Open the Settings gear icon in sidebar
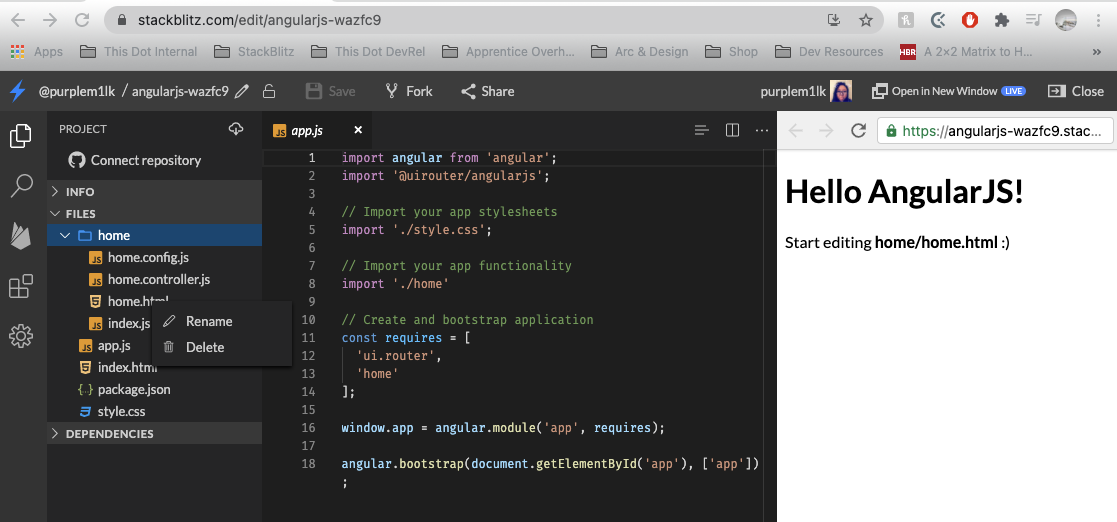Viewport: 1117px width, 522px height. (x=21, y=335)
